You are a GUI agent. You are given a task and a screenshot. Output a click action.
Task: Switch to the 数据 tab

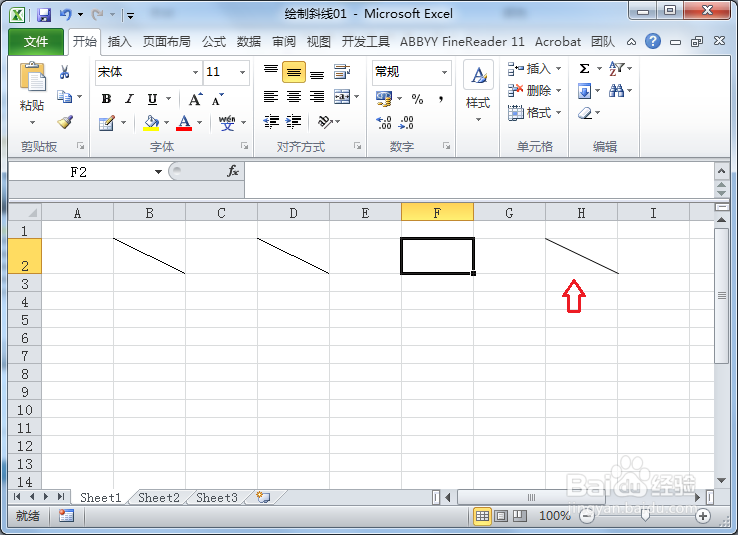click(249, 42)
